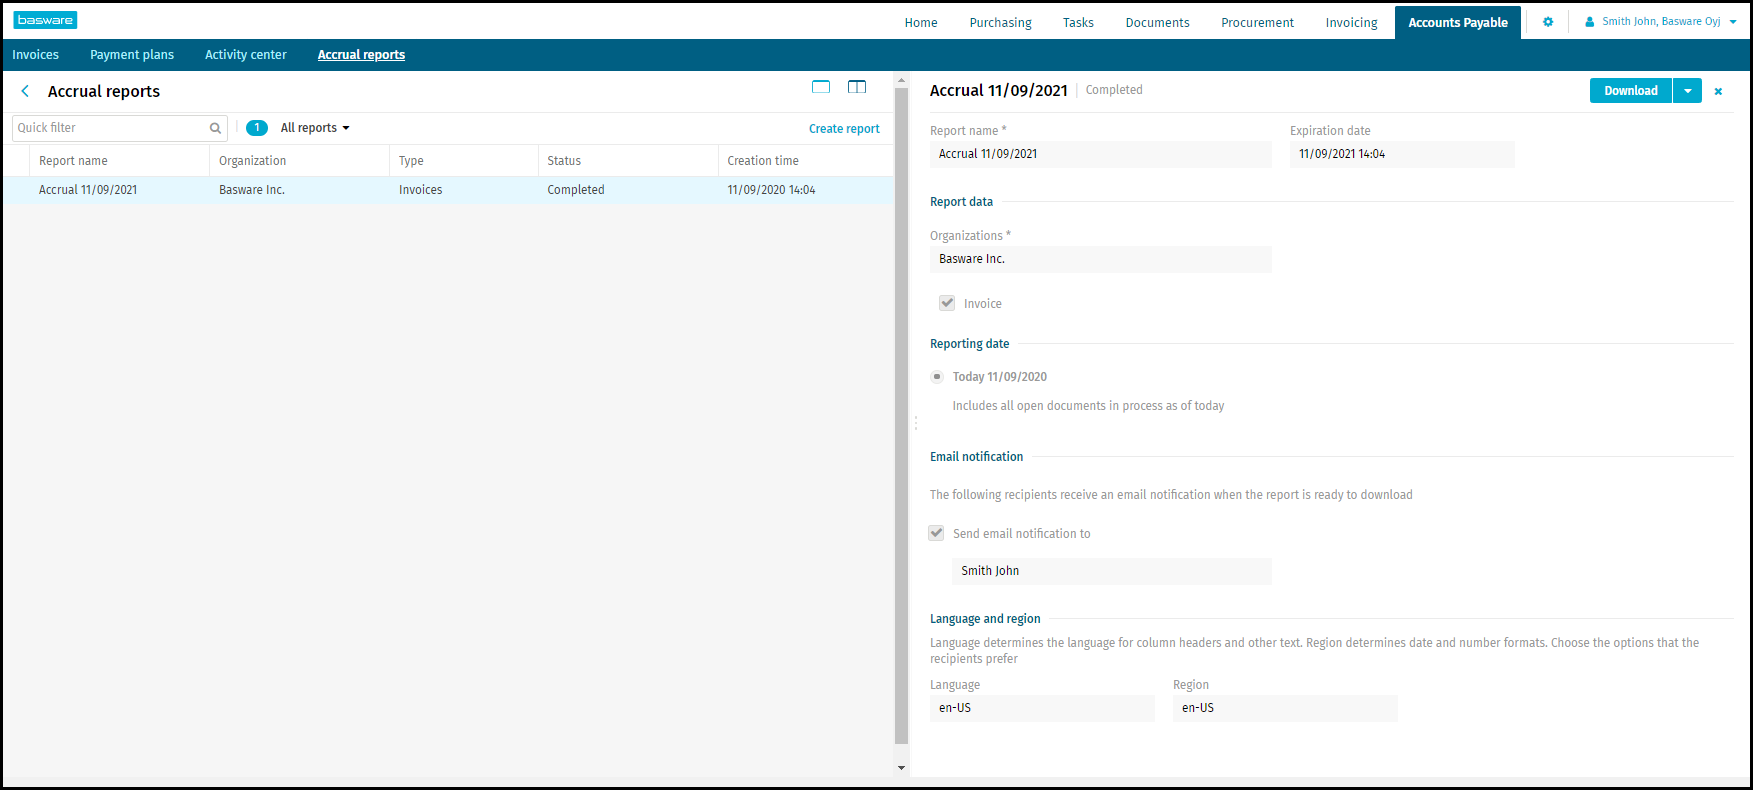Click the panel splitter handle
This screenshot has width=1753, height=790.
pyautogui.click(x=915, y=423)
